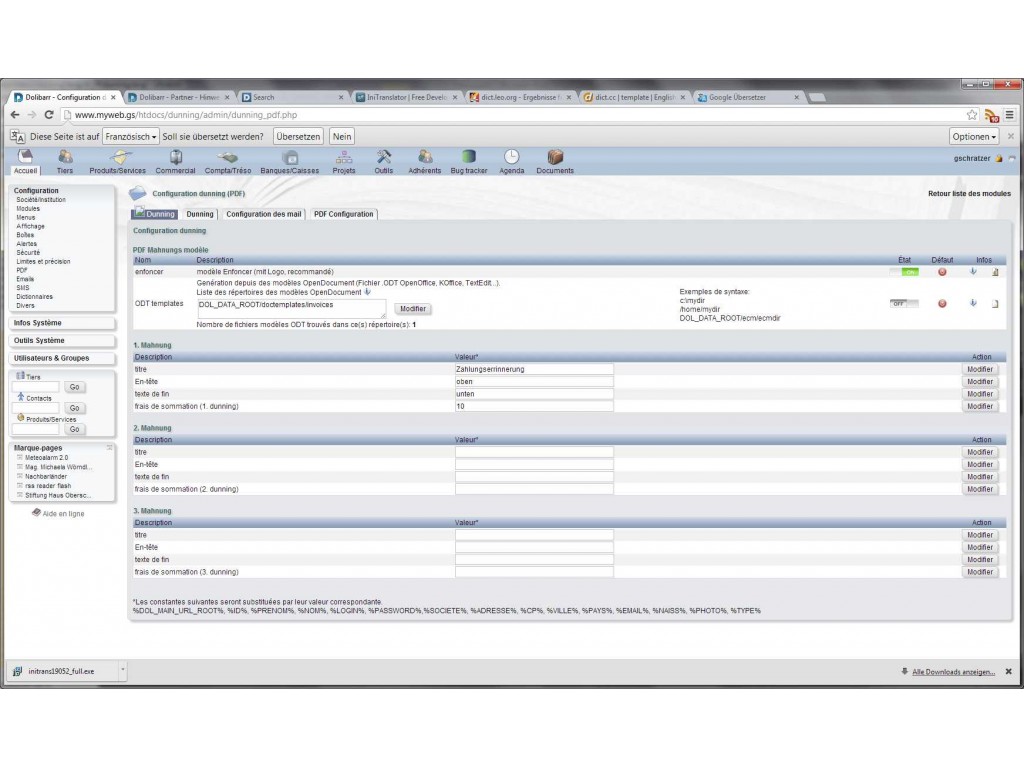Switch to the PDF Configuration tab
Image resolution: width=1024 pixels, height=768 pixels.
343,214
